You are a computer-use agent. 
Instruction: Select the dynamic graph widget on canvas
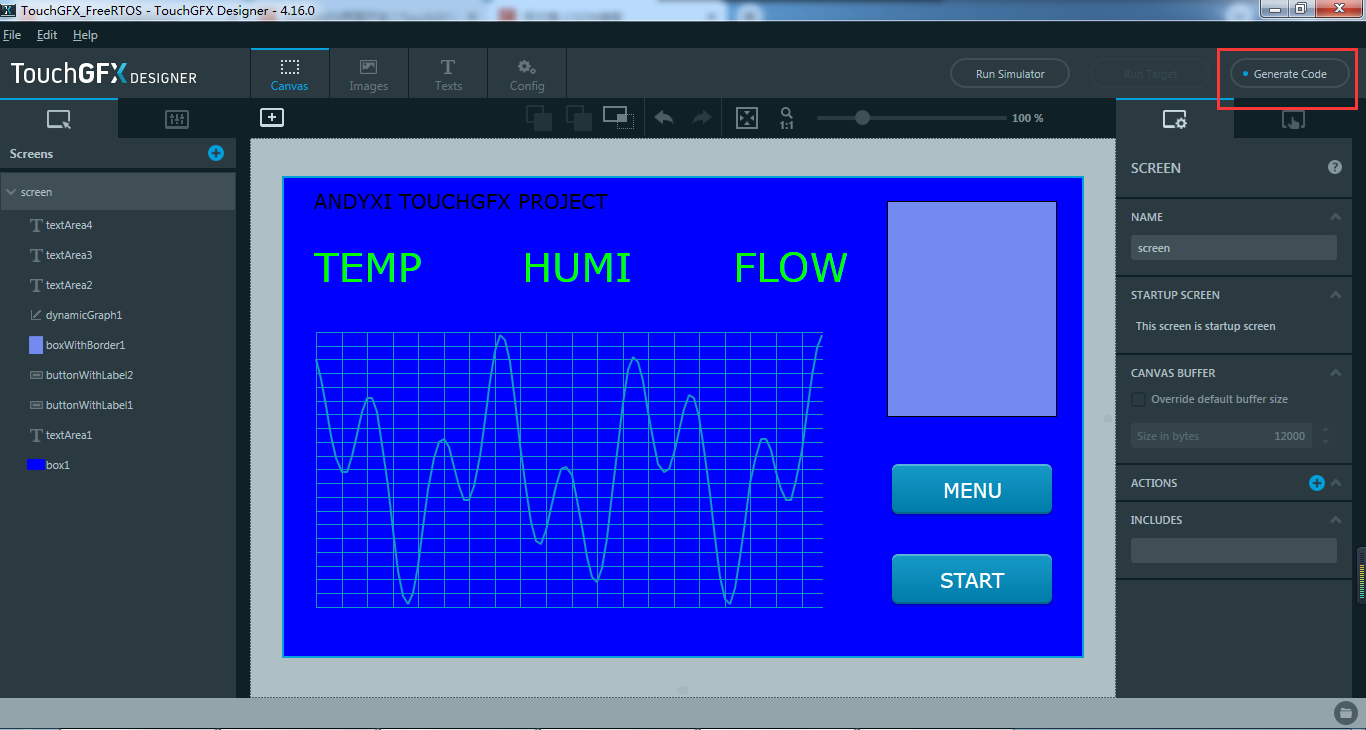[x=569, y=470]
